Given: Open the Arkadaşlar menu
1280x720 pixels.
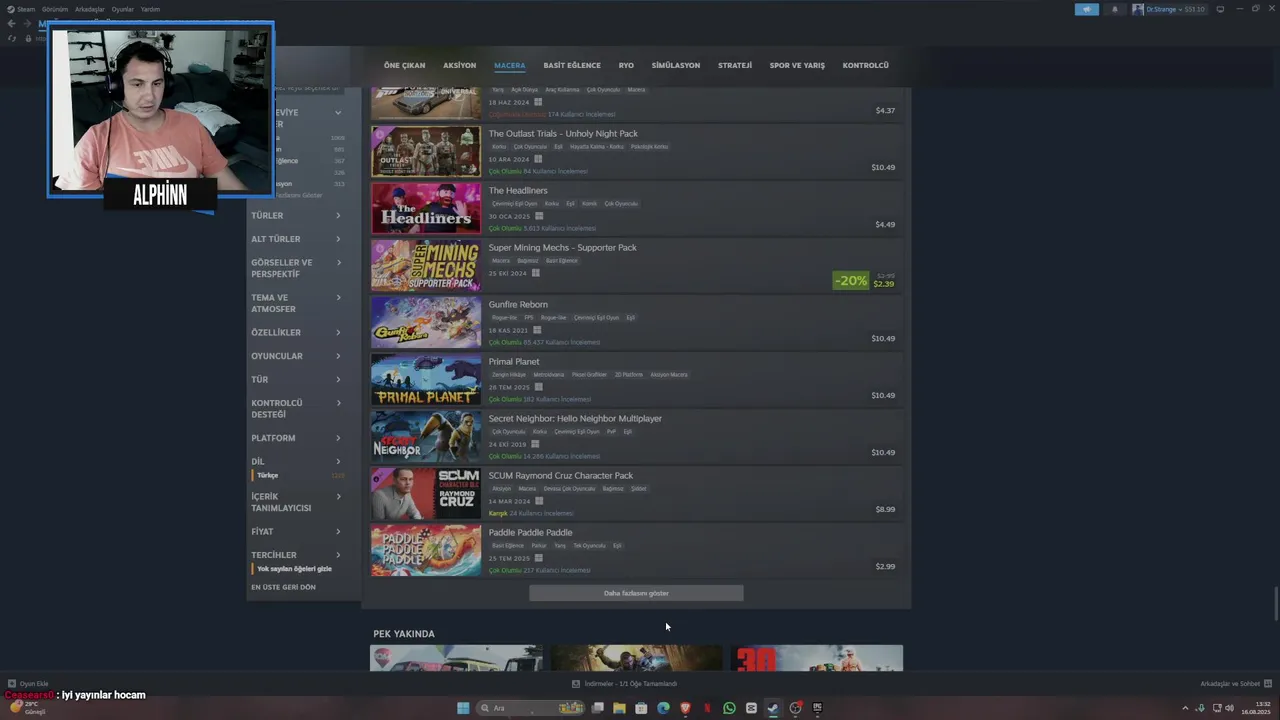Looking at the screenshot, I should pyautogui.click(x=90, y=9).
